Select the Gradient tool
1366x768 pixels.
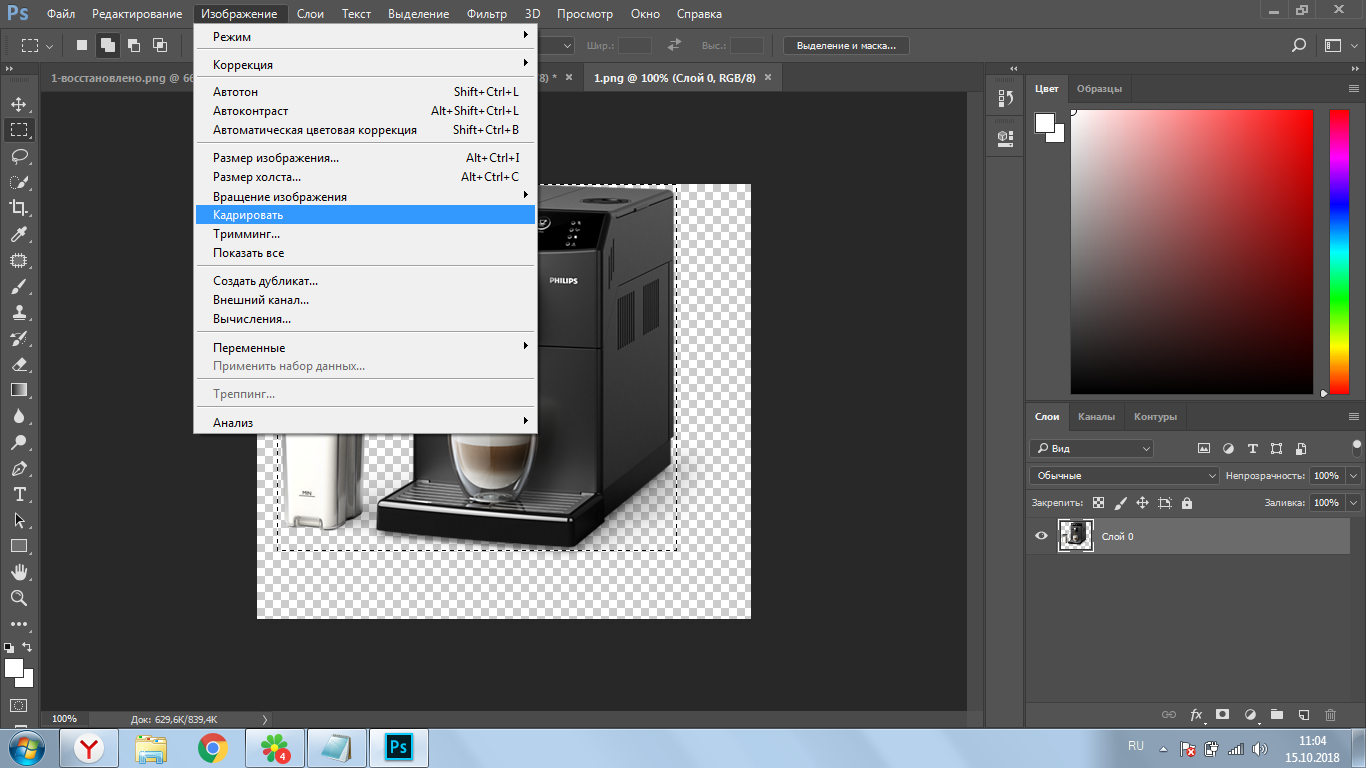pyautogui.click(x=18, y=390)
